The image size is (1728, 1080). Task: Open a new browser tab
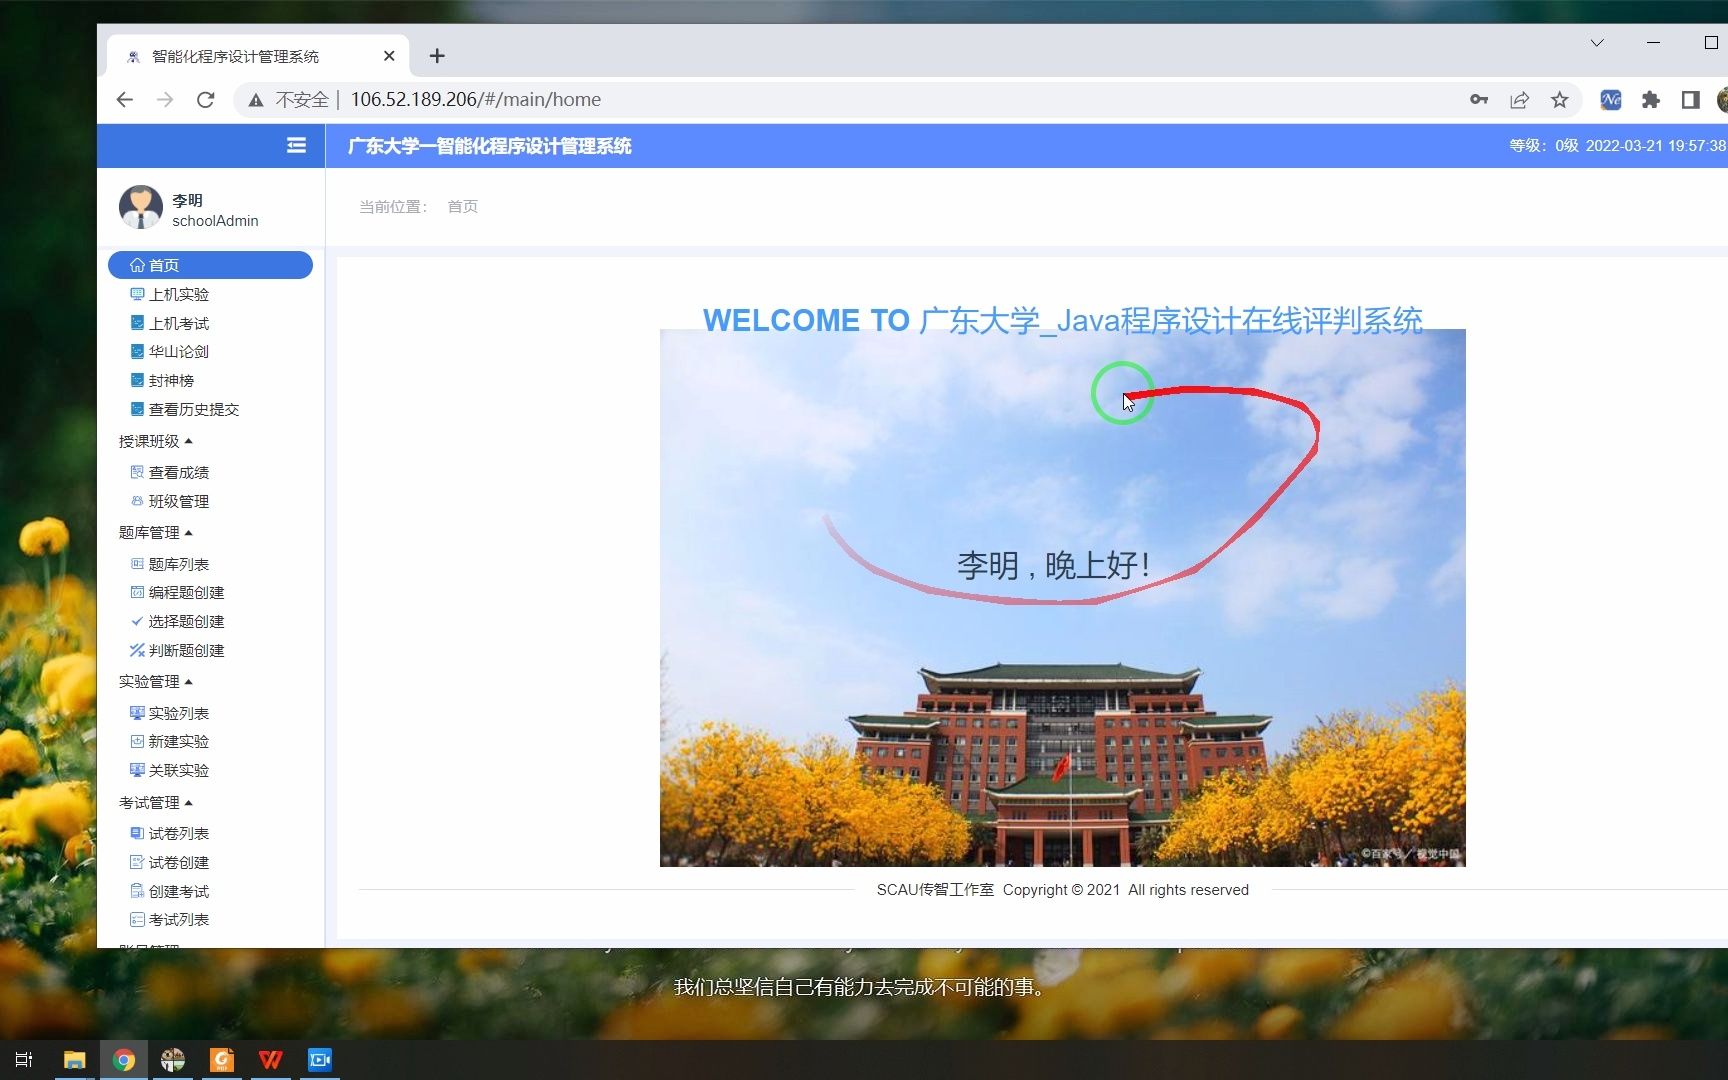tap(437, 56)
